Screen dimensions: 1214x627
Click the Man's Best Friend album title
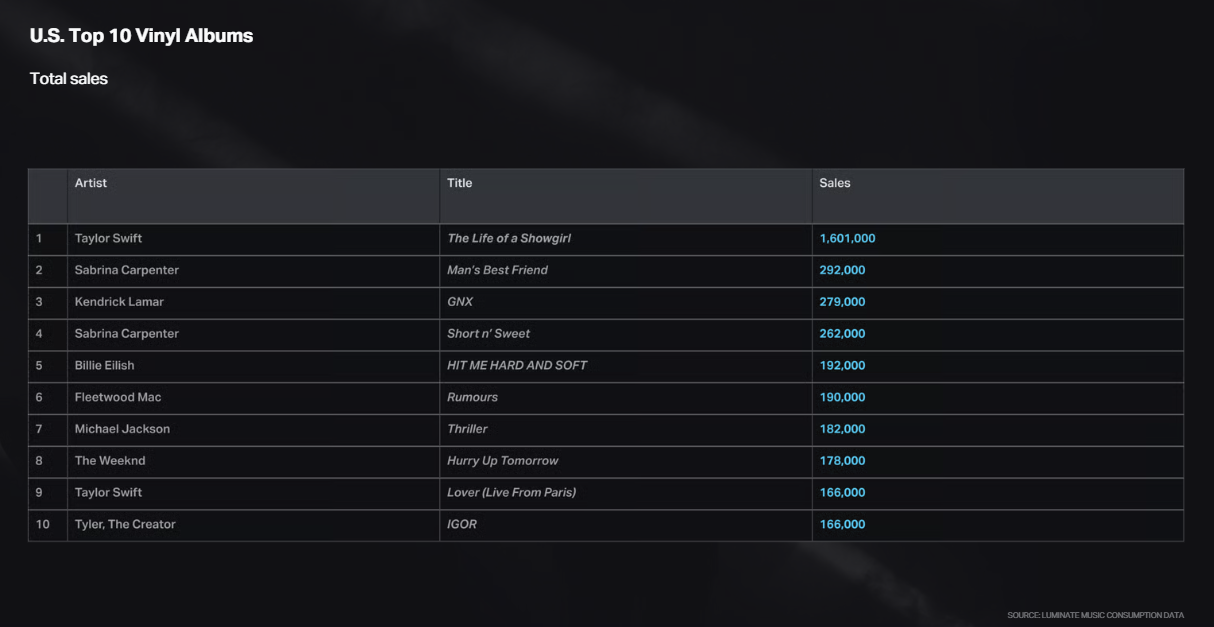pyautogui.click(x=497, y=270)
